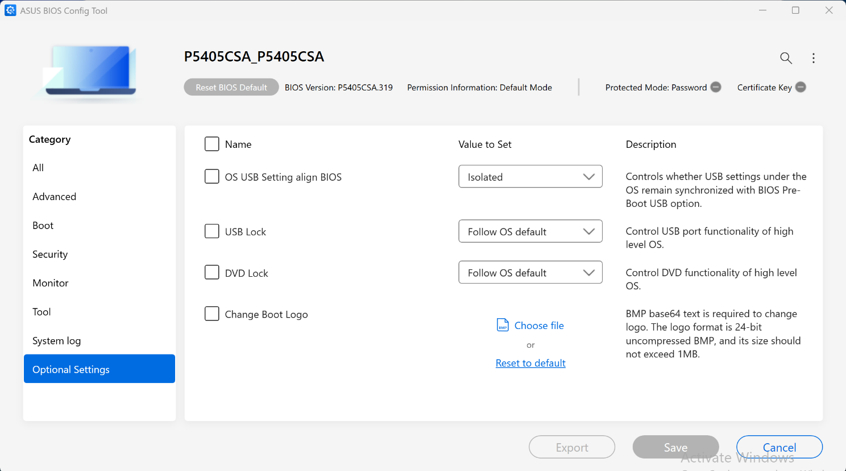Image resolution: width=847 pixels, height=471 pixels.
Task: Open the Isolated dropdown
Action: click(530, 177)
